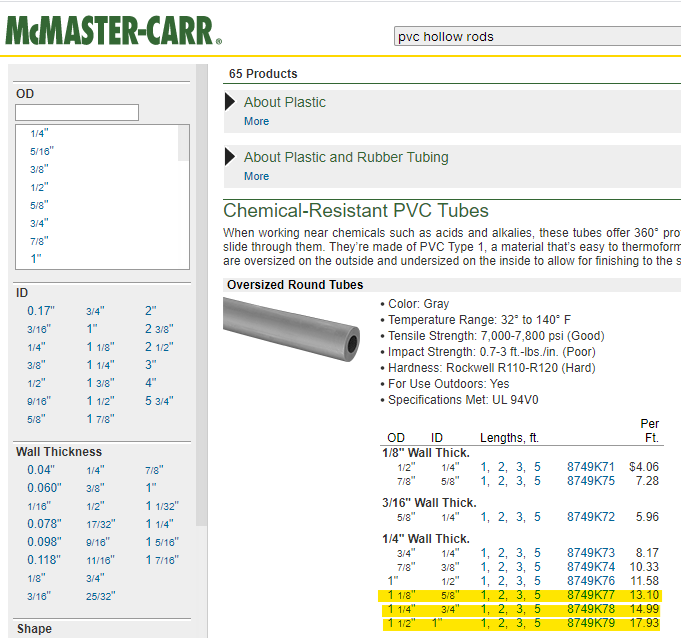Filter by Wall Thickness 0.118"
Image resolution: width=681 pixels, height=638 pixels.
44,560
